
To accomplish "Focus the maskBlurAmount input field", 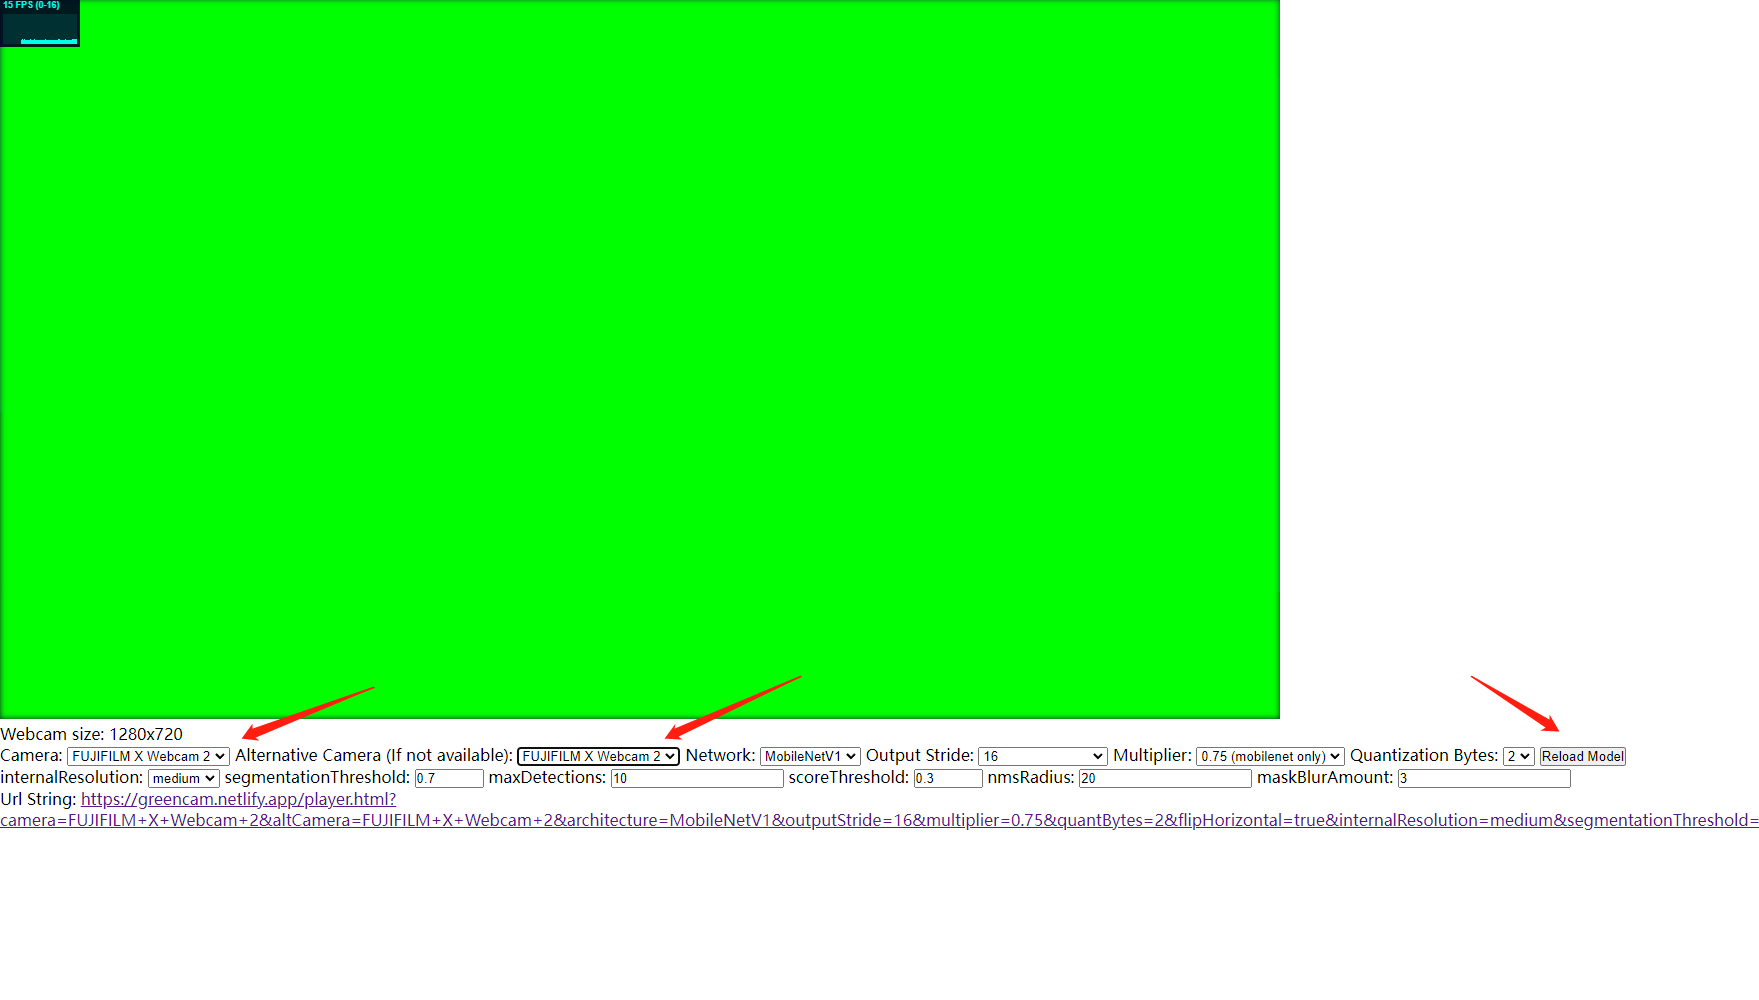I will (x=1484, y=778).
